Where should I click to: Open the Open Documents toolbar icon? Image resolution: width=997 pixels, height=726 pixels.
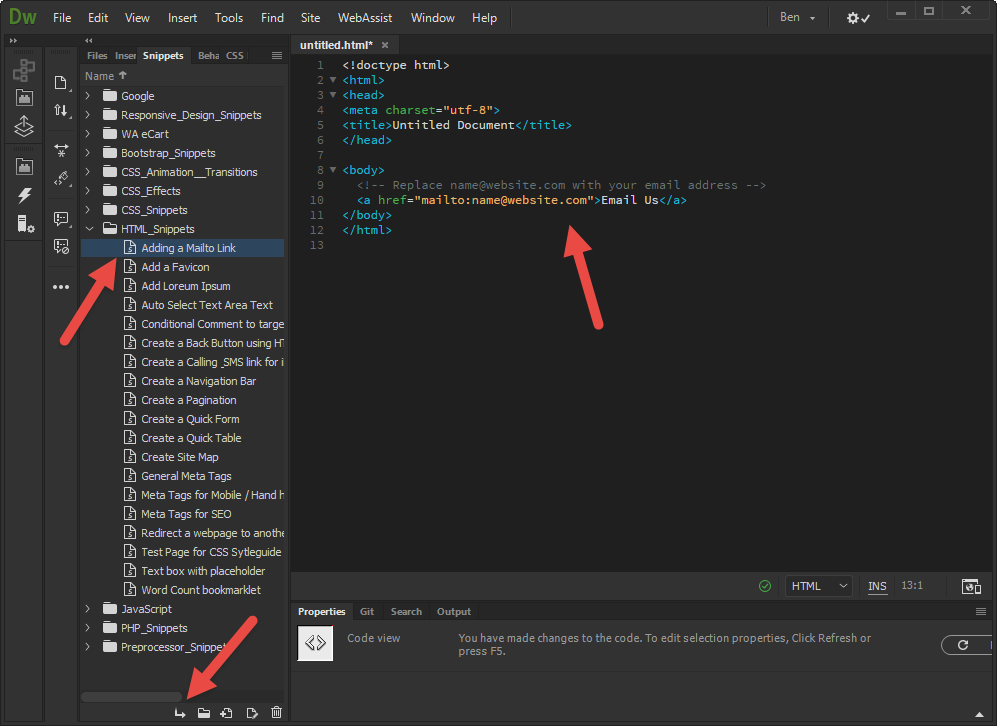[x=61, y=82]
